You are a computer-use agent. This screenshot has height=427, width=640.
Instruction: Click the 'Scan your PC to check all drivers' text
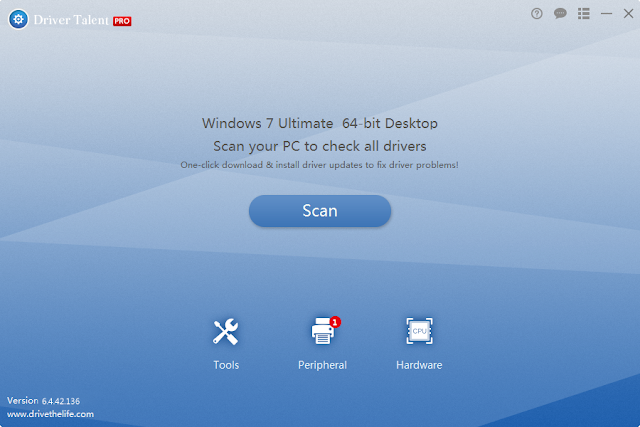click(x=320, y=146)
